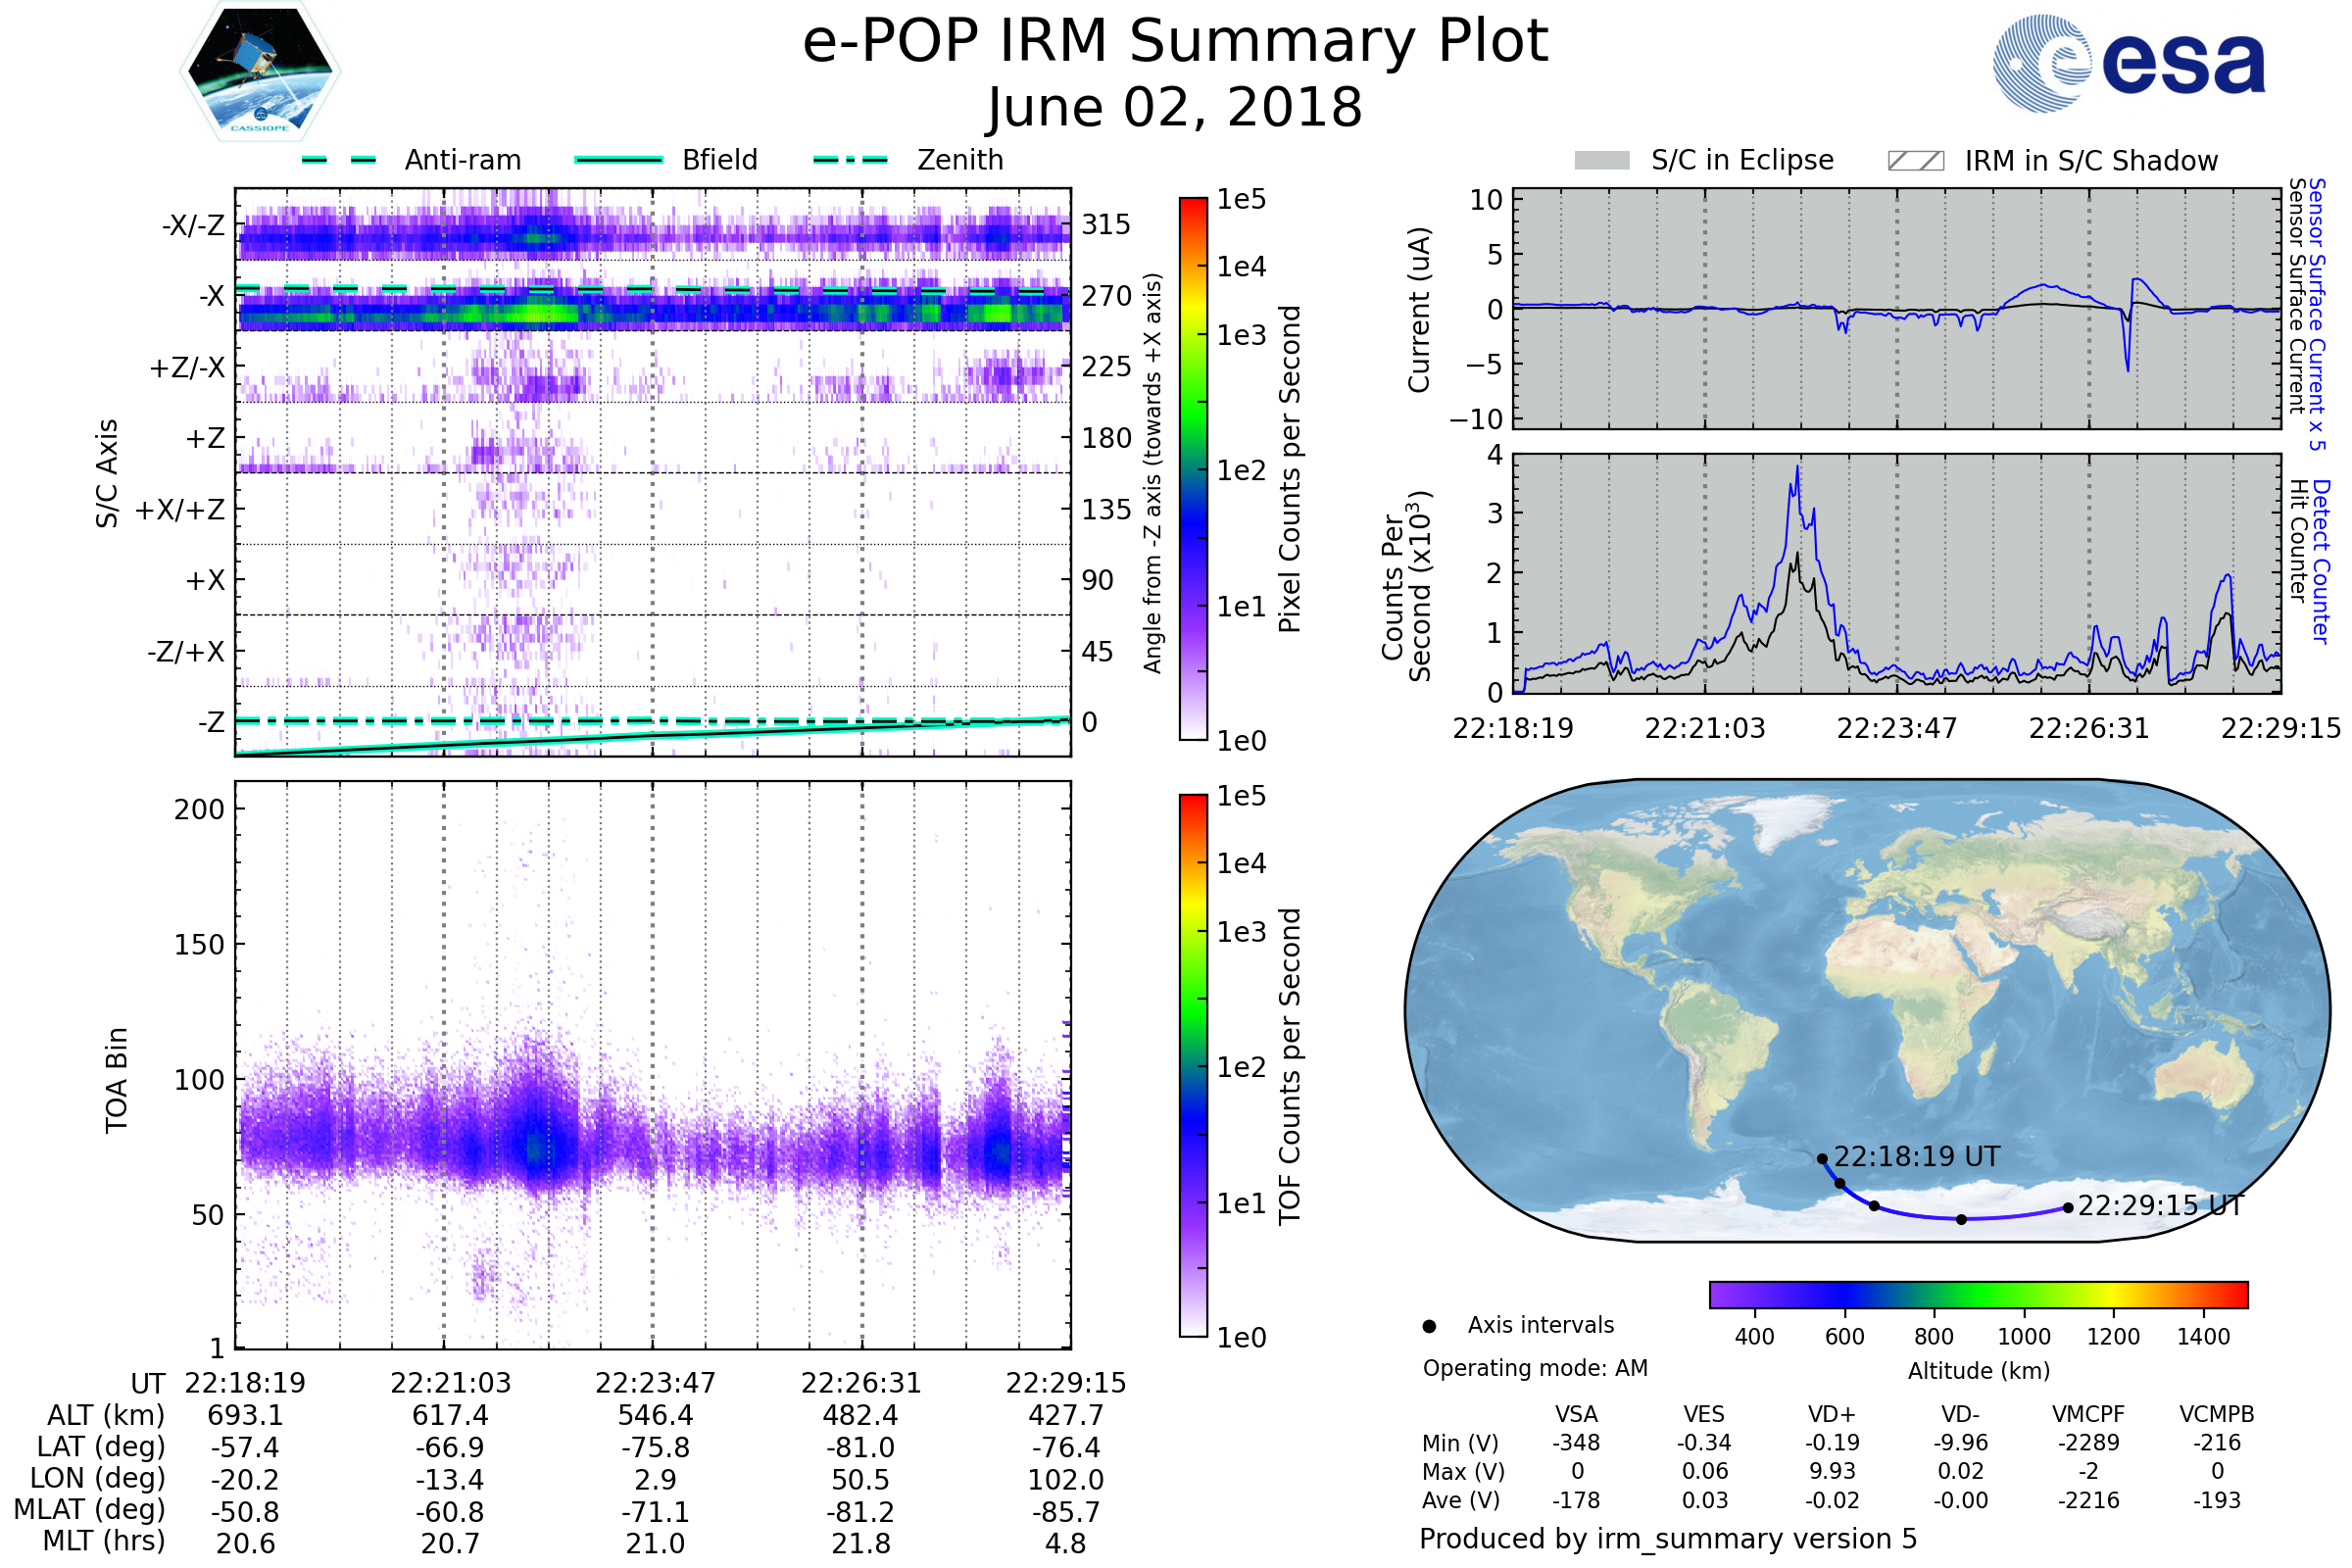This screenshot has height=1568, width=2352.
Task: Click the Anti-ram dashed line legend marker
Action: click(339, 160)
